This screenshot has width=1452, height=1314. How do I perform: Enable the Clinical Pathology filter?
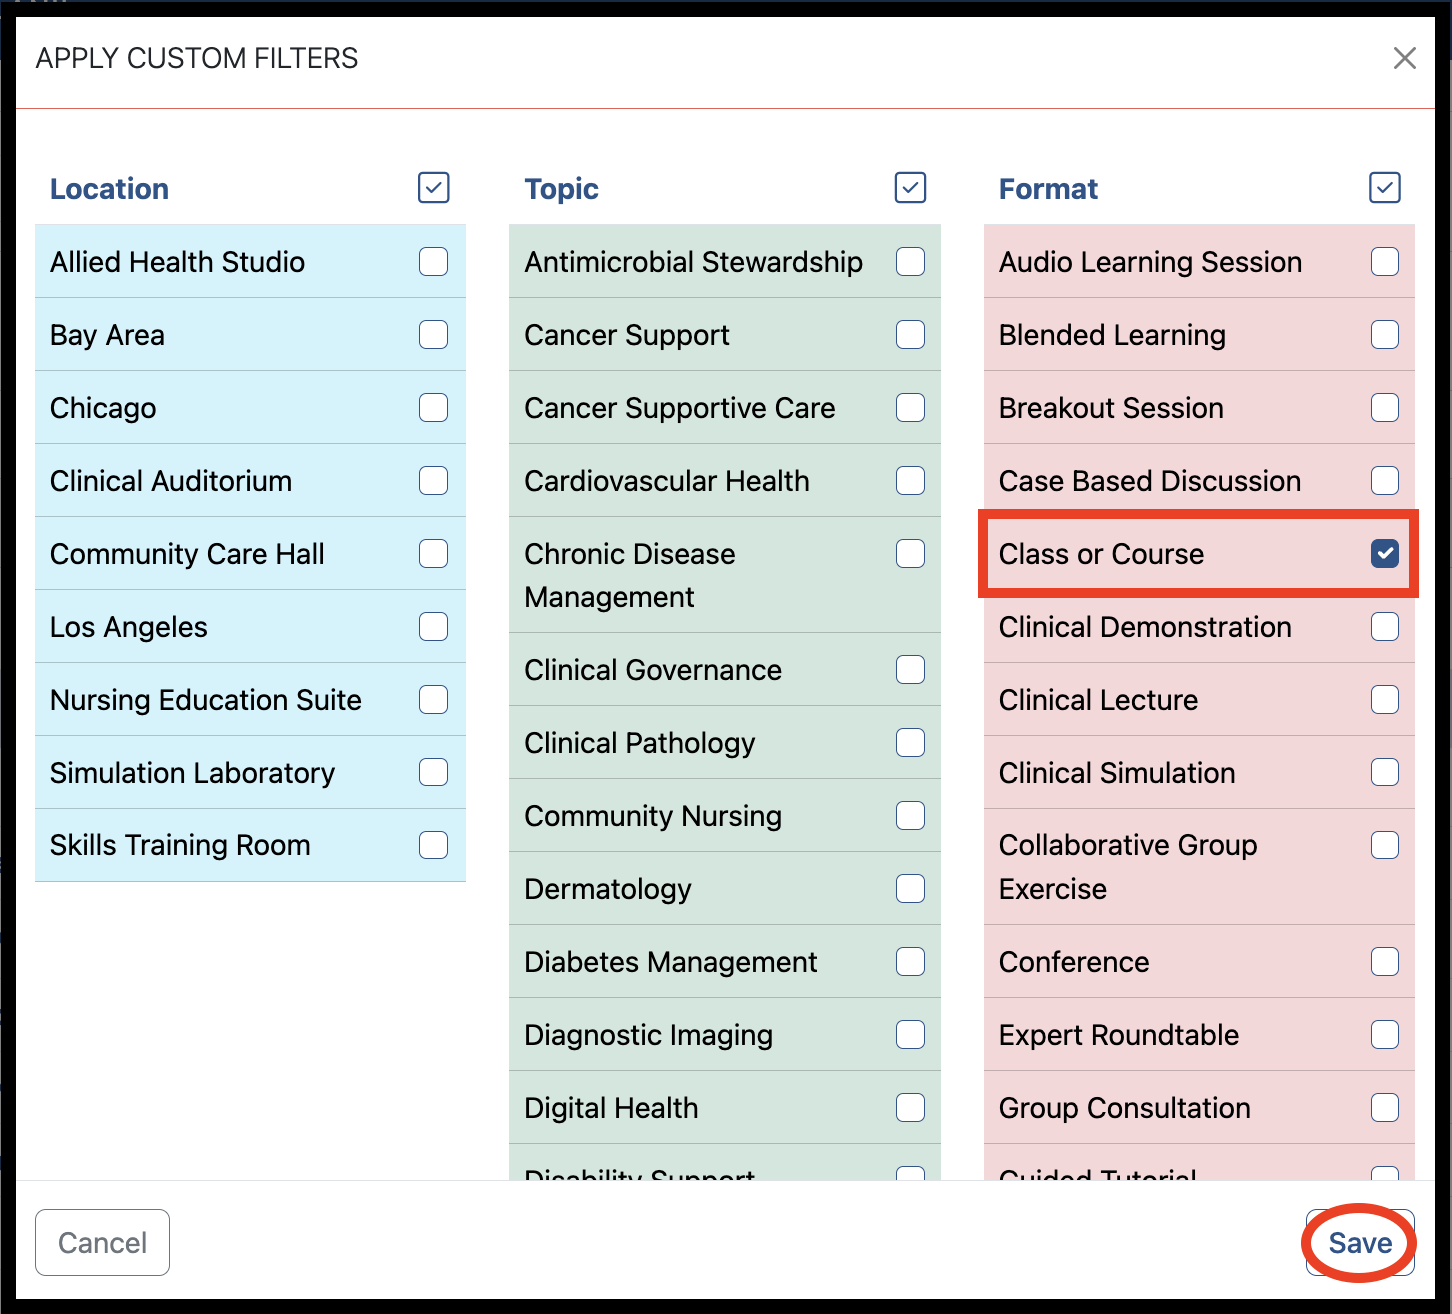pyautogui.click(x=910, y=743)
